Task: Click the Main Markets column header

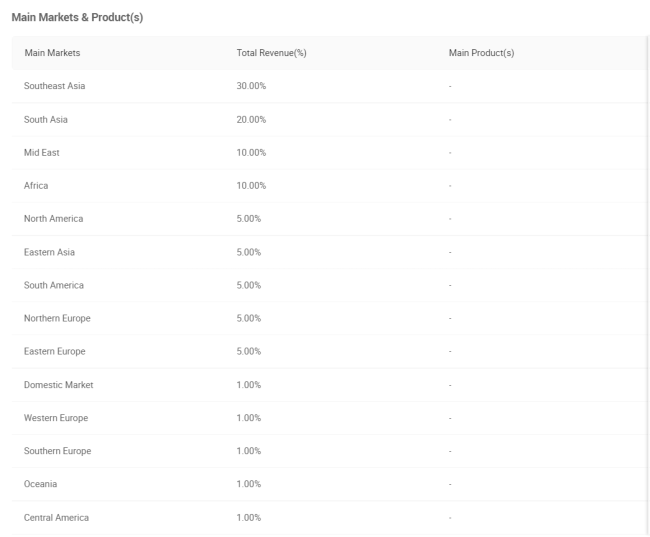Action: (52, 53)
